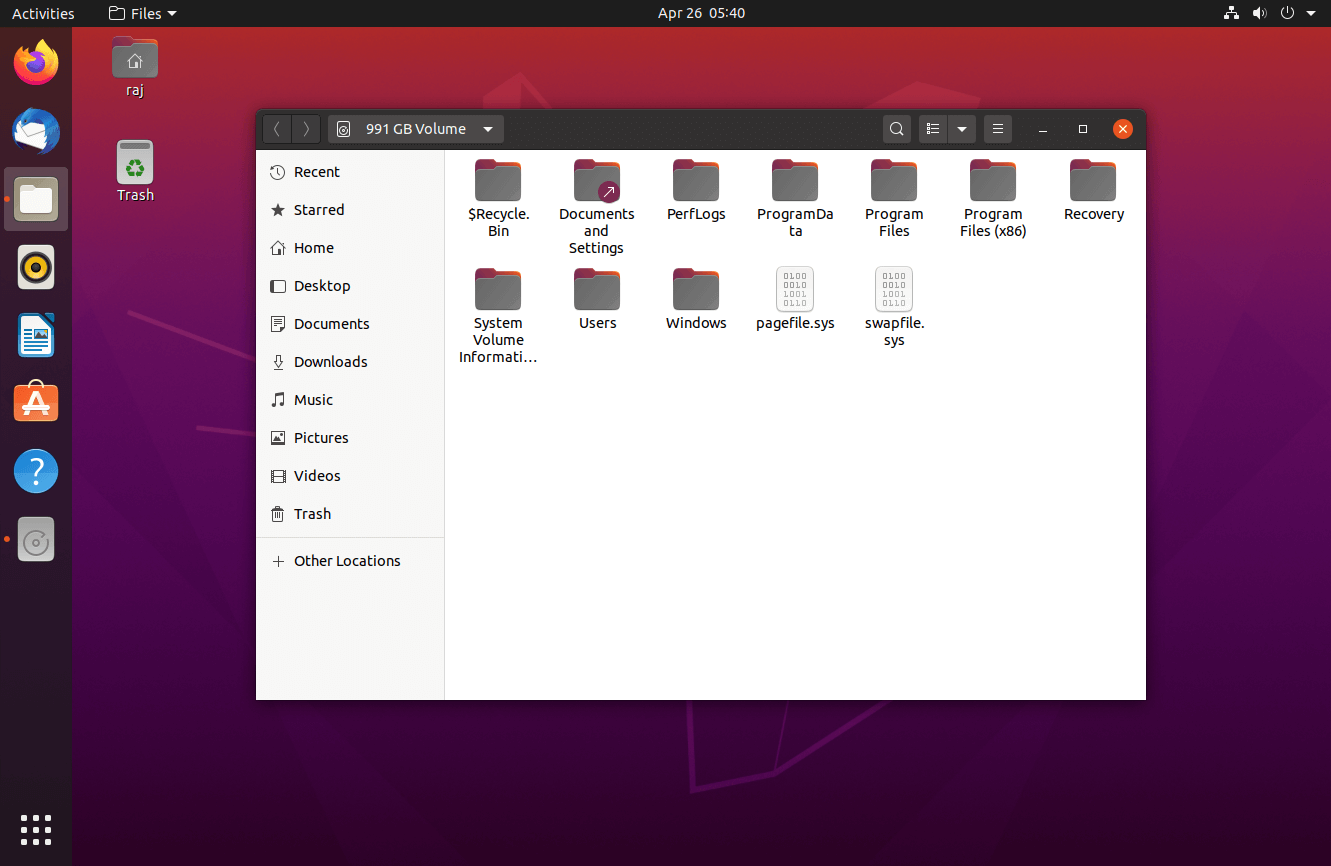Click Activities in the top bar

[x=43, y=13]
